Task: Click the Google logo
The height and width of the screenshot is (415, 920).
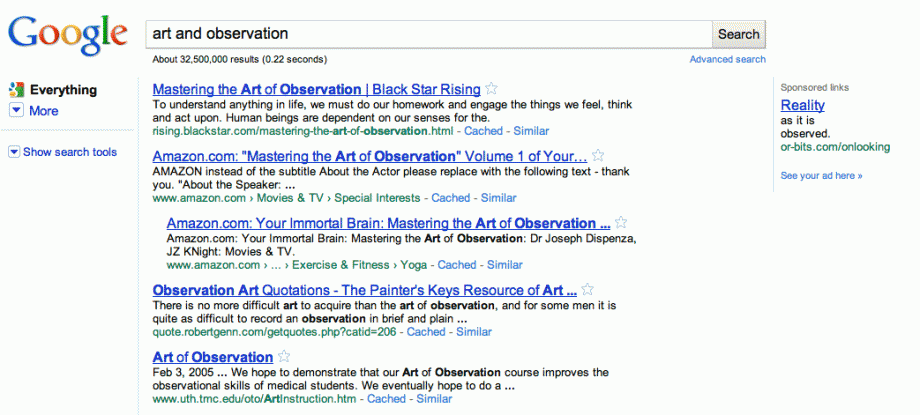Action: pyautogui.click(x=67, y=36)
